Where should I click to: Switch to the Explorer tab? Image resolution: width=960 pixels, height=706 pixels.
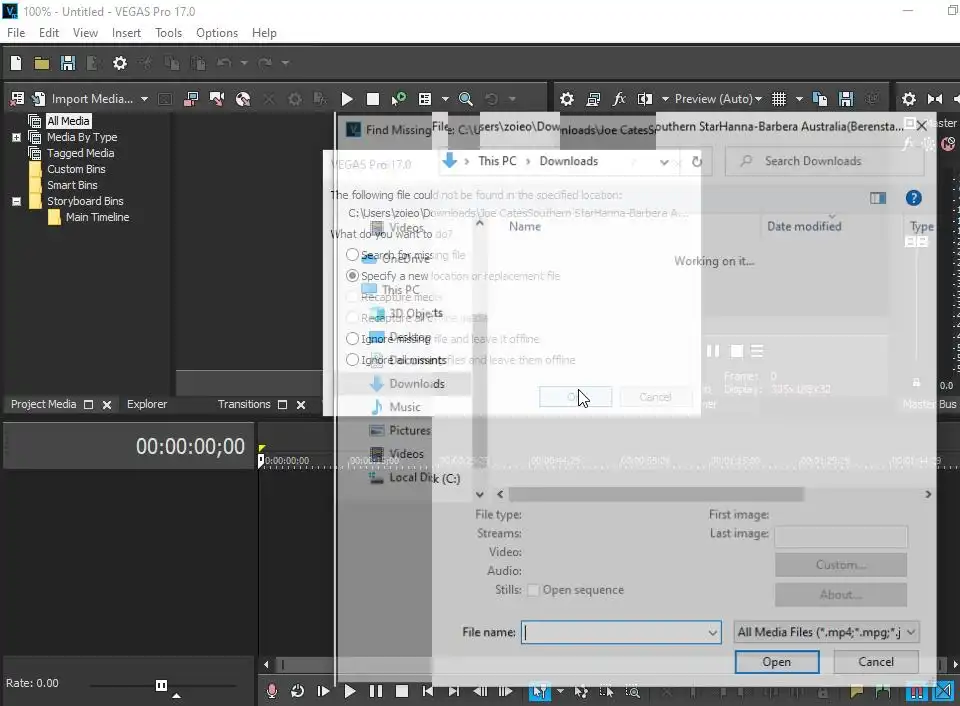(x=147, y=404)
